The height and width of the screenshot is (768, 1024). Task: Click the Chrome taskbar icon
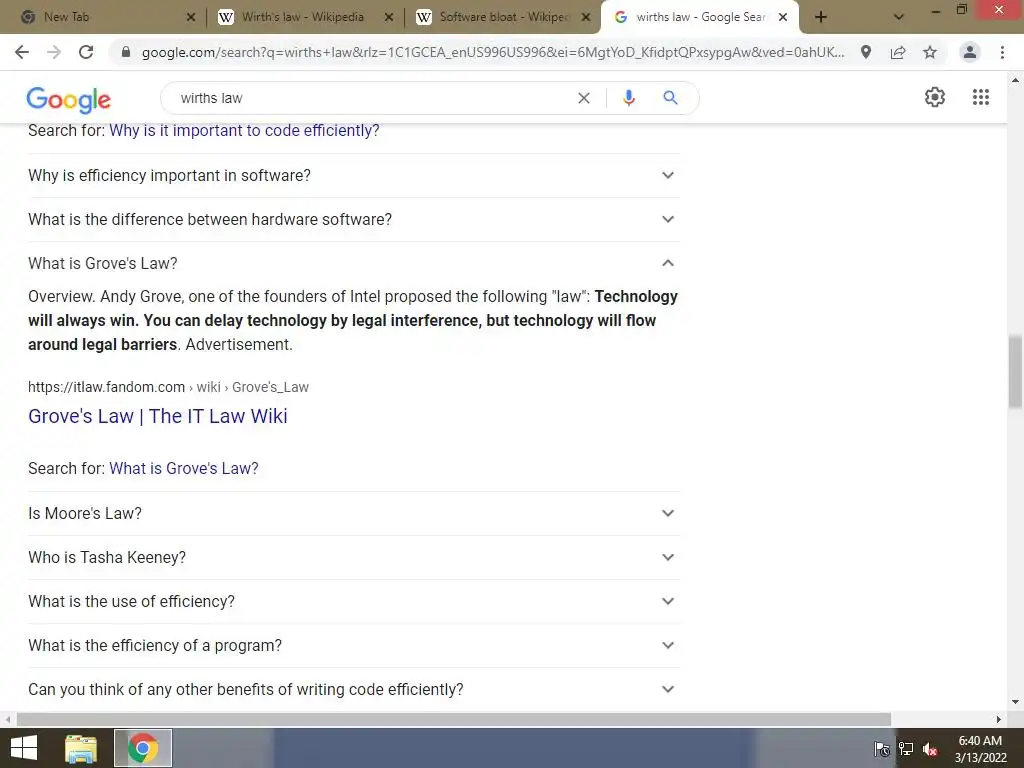pos(143,748)
